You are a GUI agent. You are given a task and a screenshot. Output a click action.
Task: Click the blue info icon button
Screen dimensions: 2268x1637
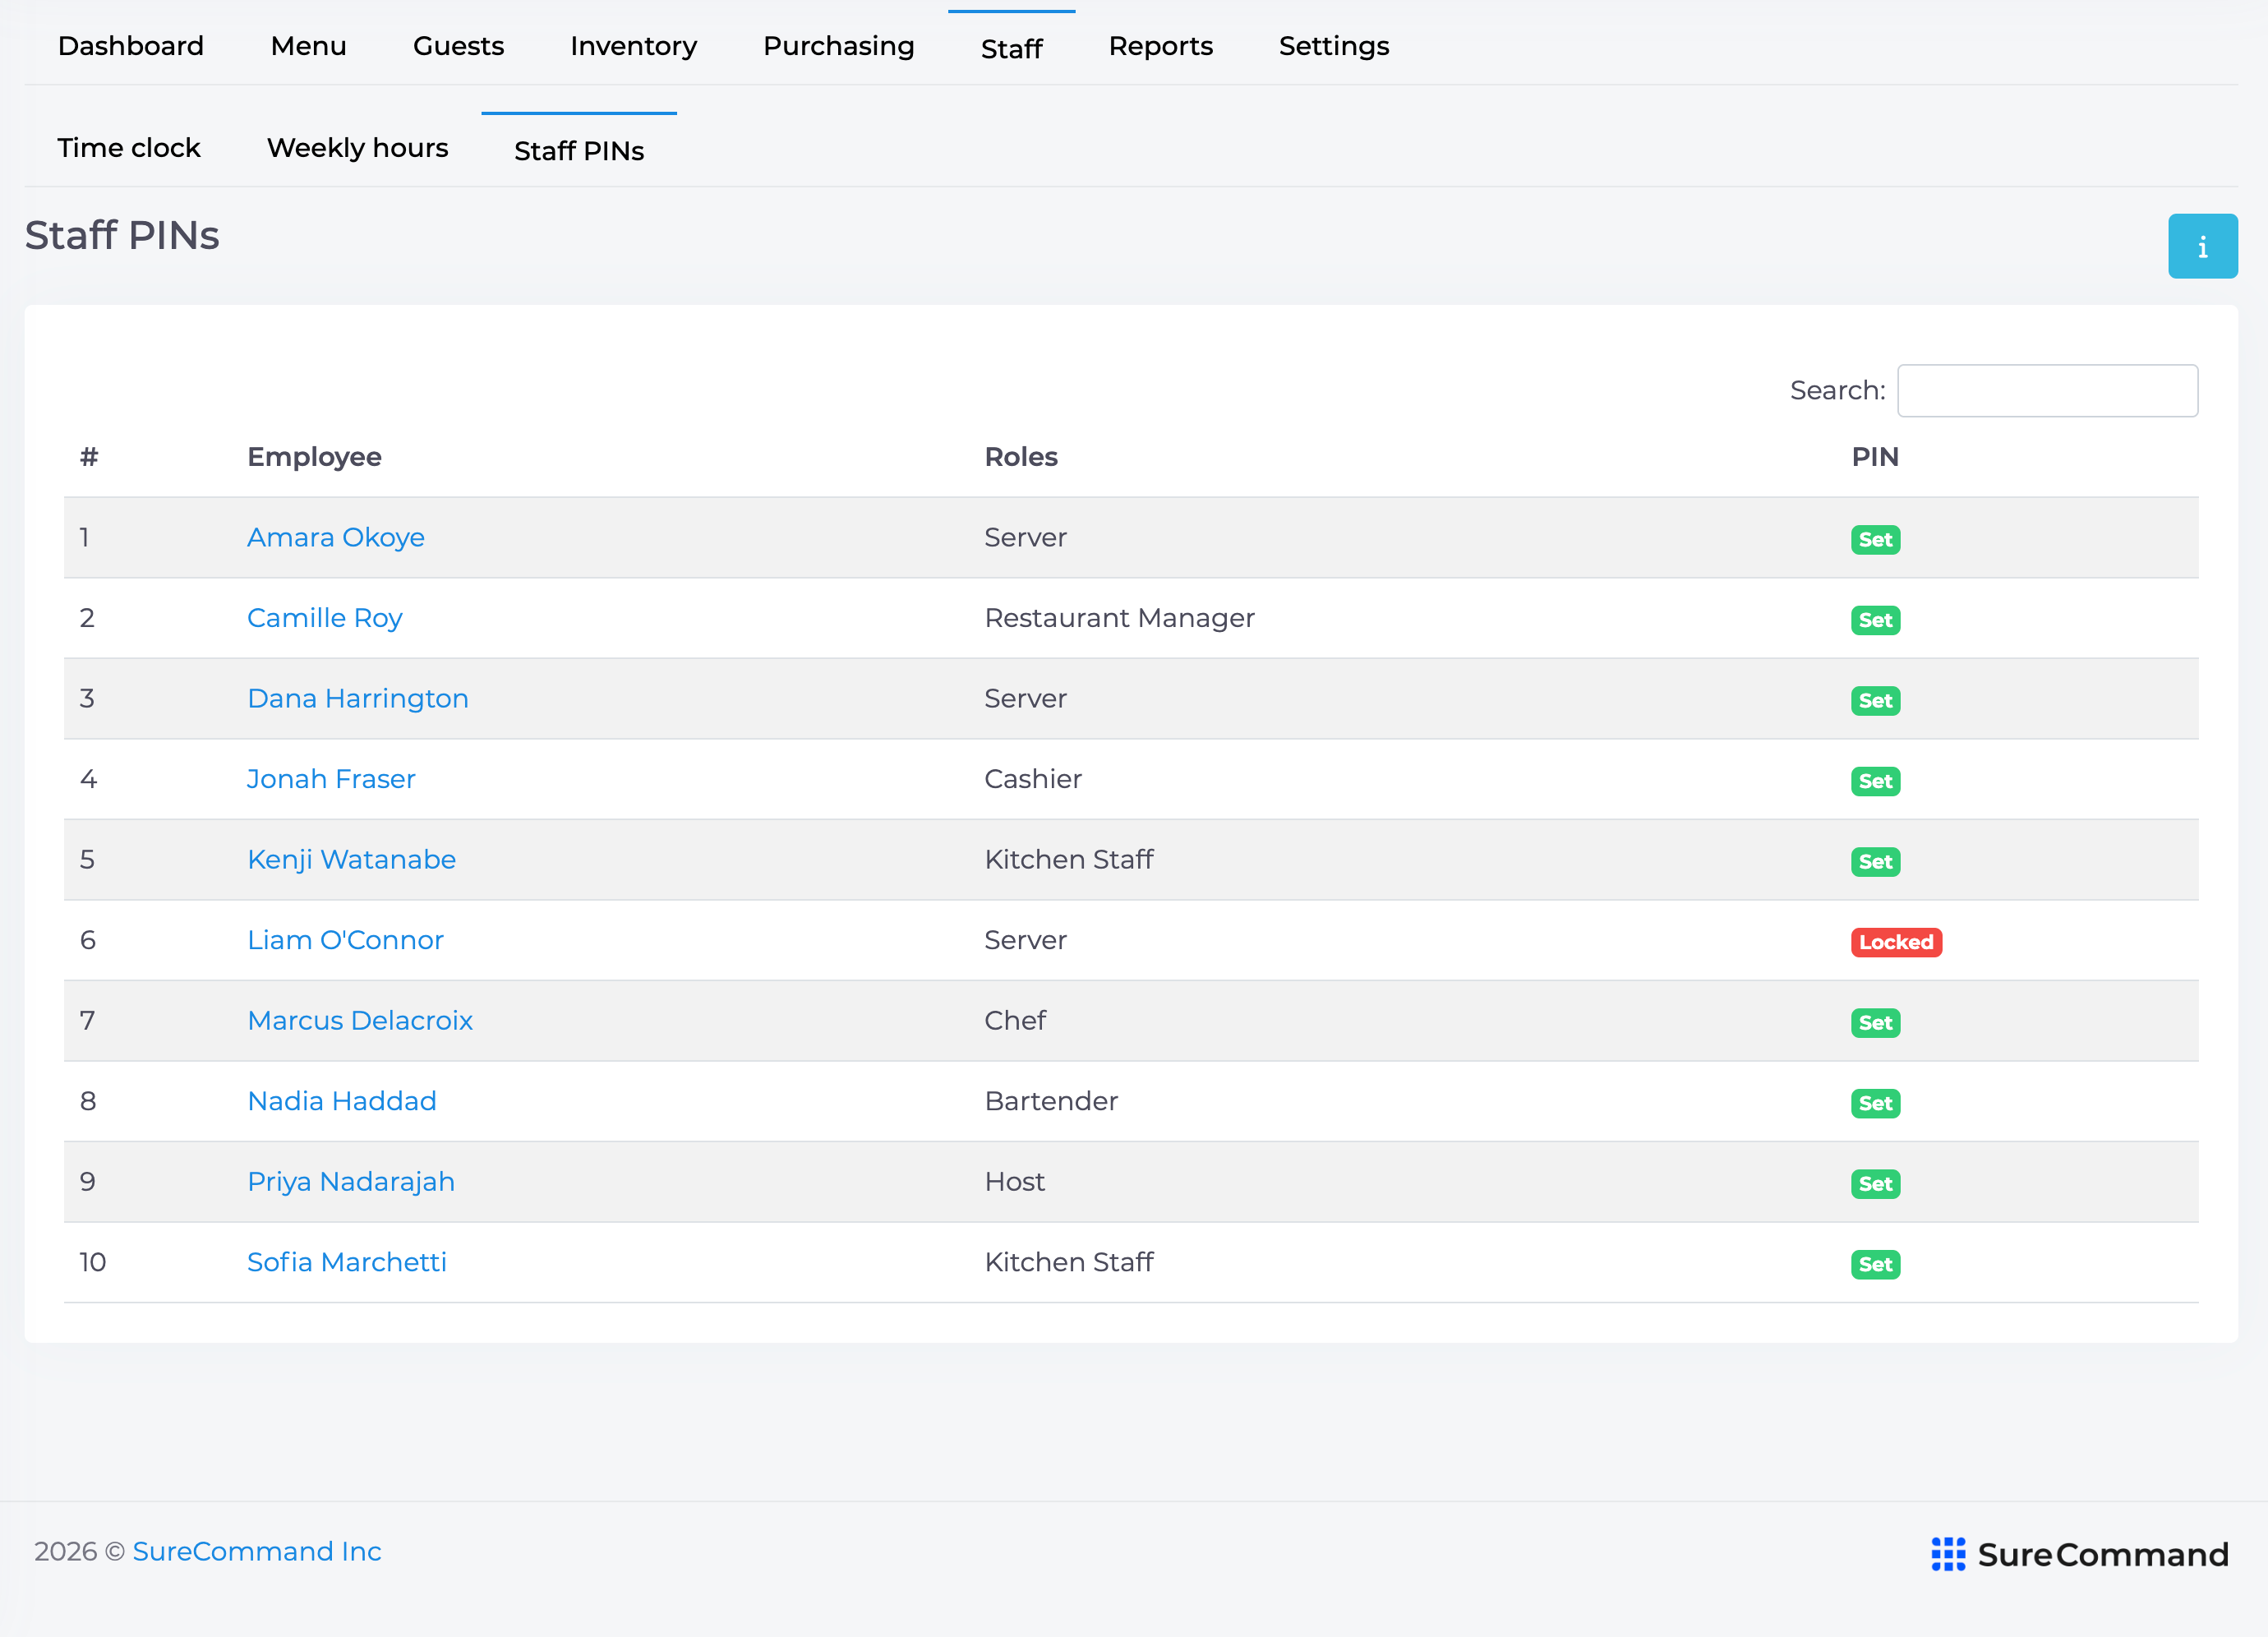[x=2202, y=246]
